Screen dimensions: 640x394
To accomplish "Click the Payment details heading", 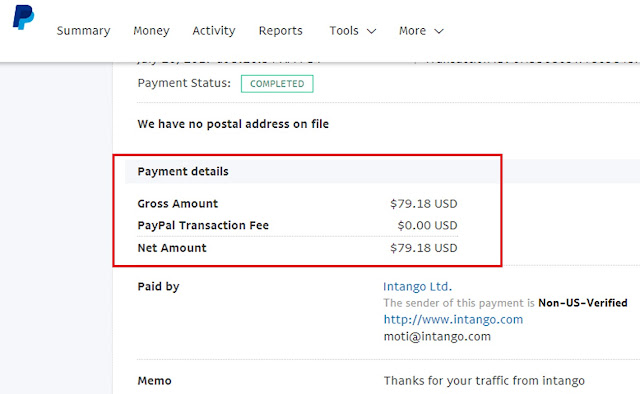I will pyautogui.click(x=183, y=171).
